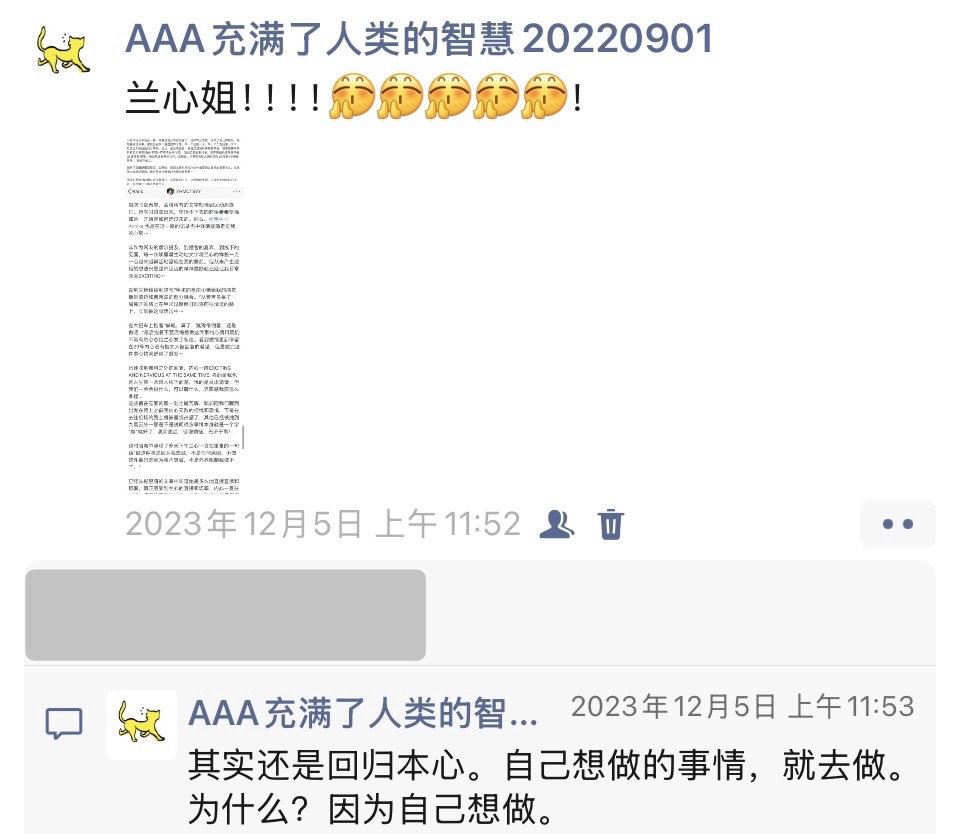Tap the first blushing emoji in post

coord(352,96)
